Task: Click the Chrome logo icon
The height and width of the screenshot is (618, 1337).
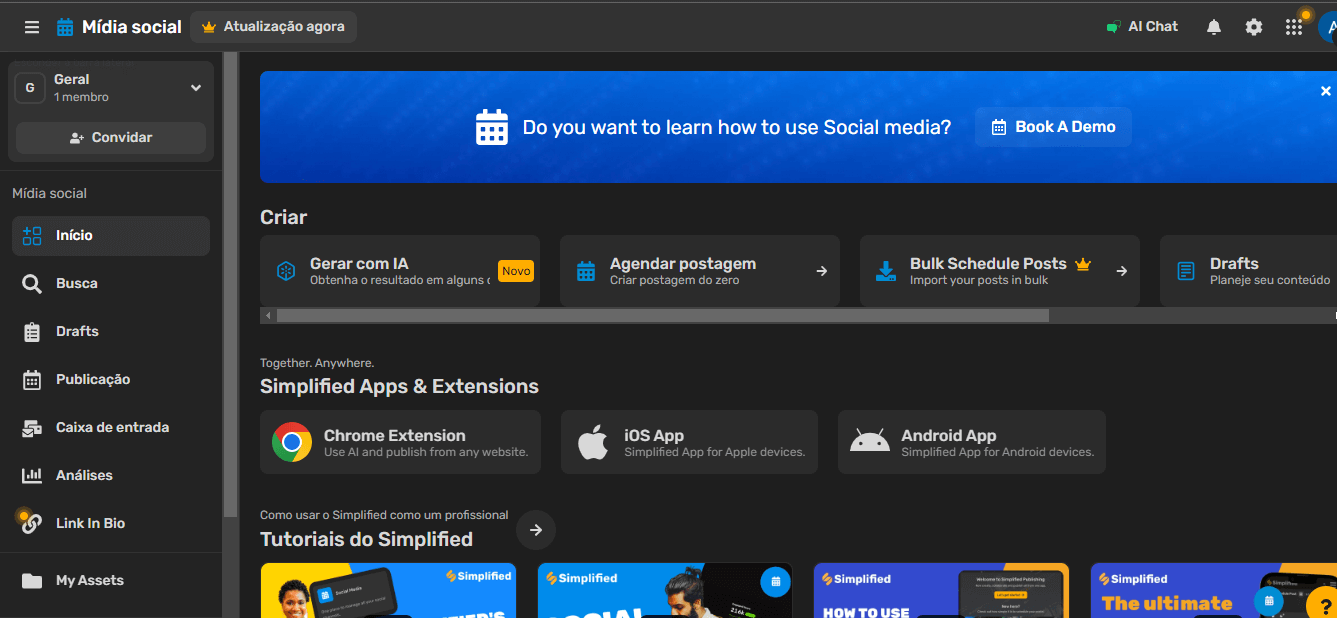Action: point(292,442)
